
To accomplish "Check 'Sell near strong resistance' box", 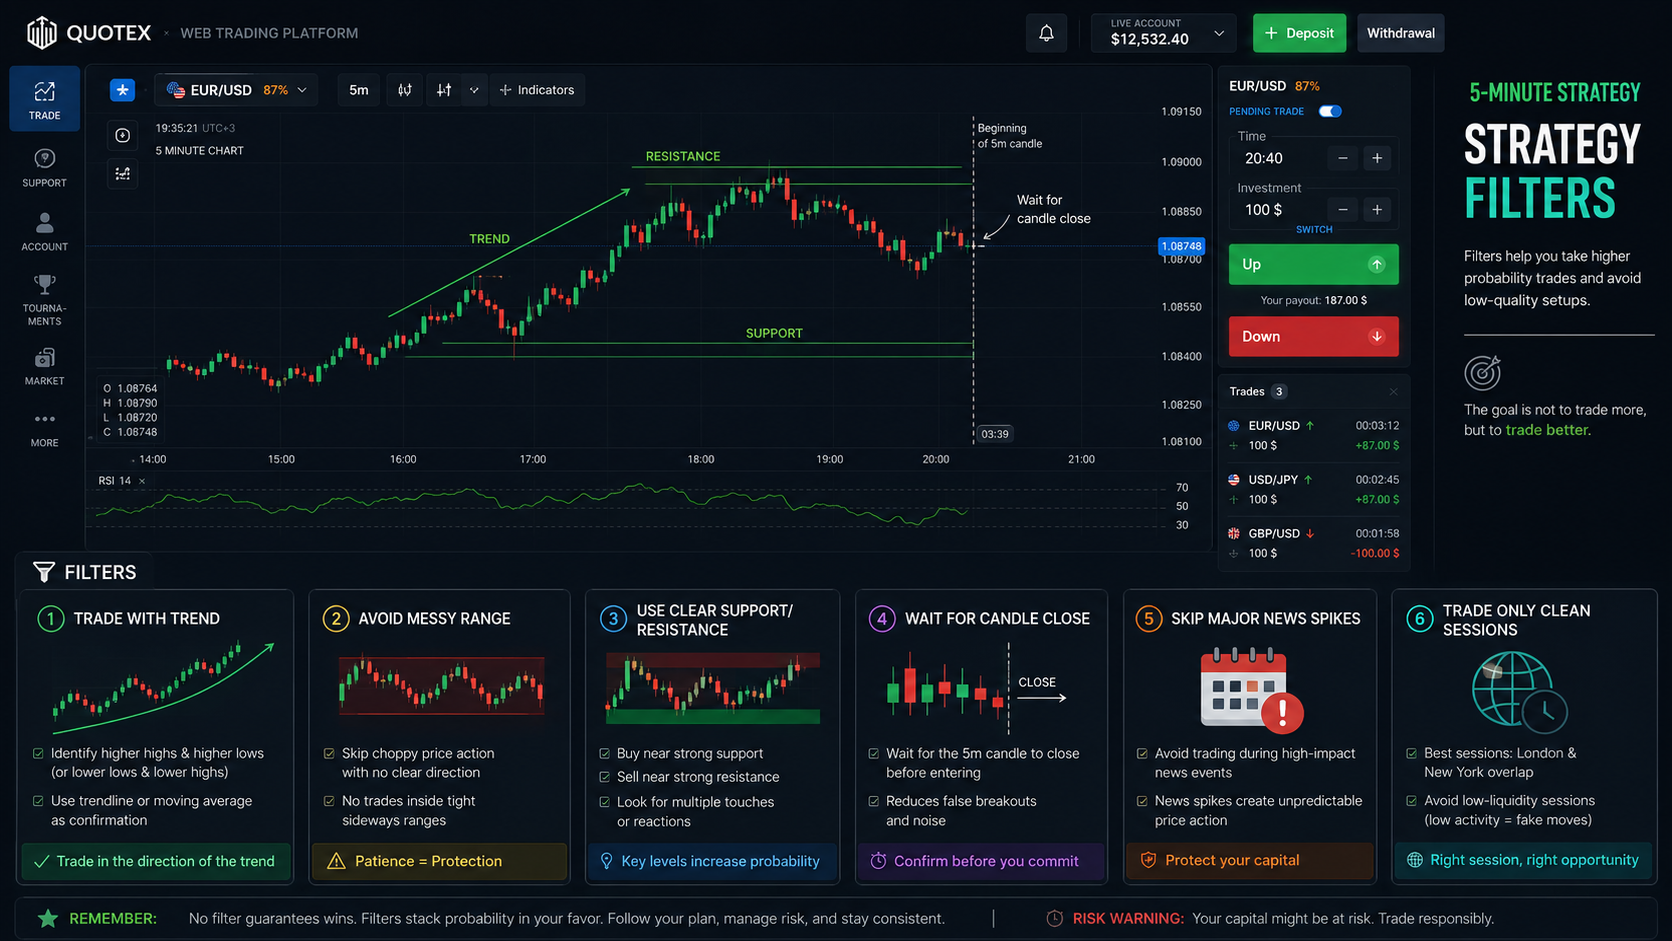I will click(604, 777).
